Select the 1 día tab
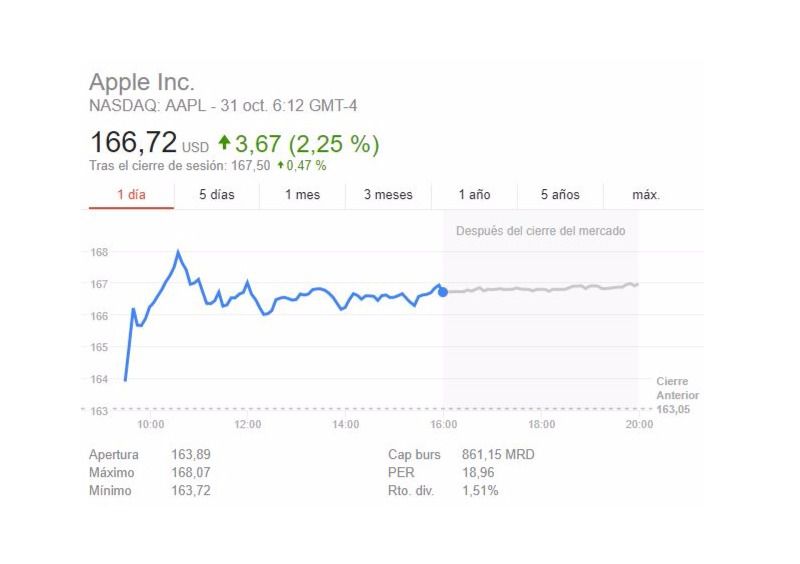800x564 pixels. [131, 195]
